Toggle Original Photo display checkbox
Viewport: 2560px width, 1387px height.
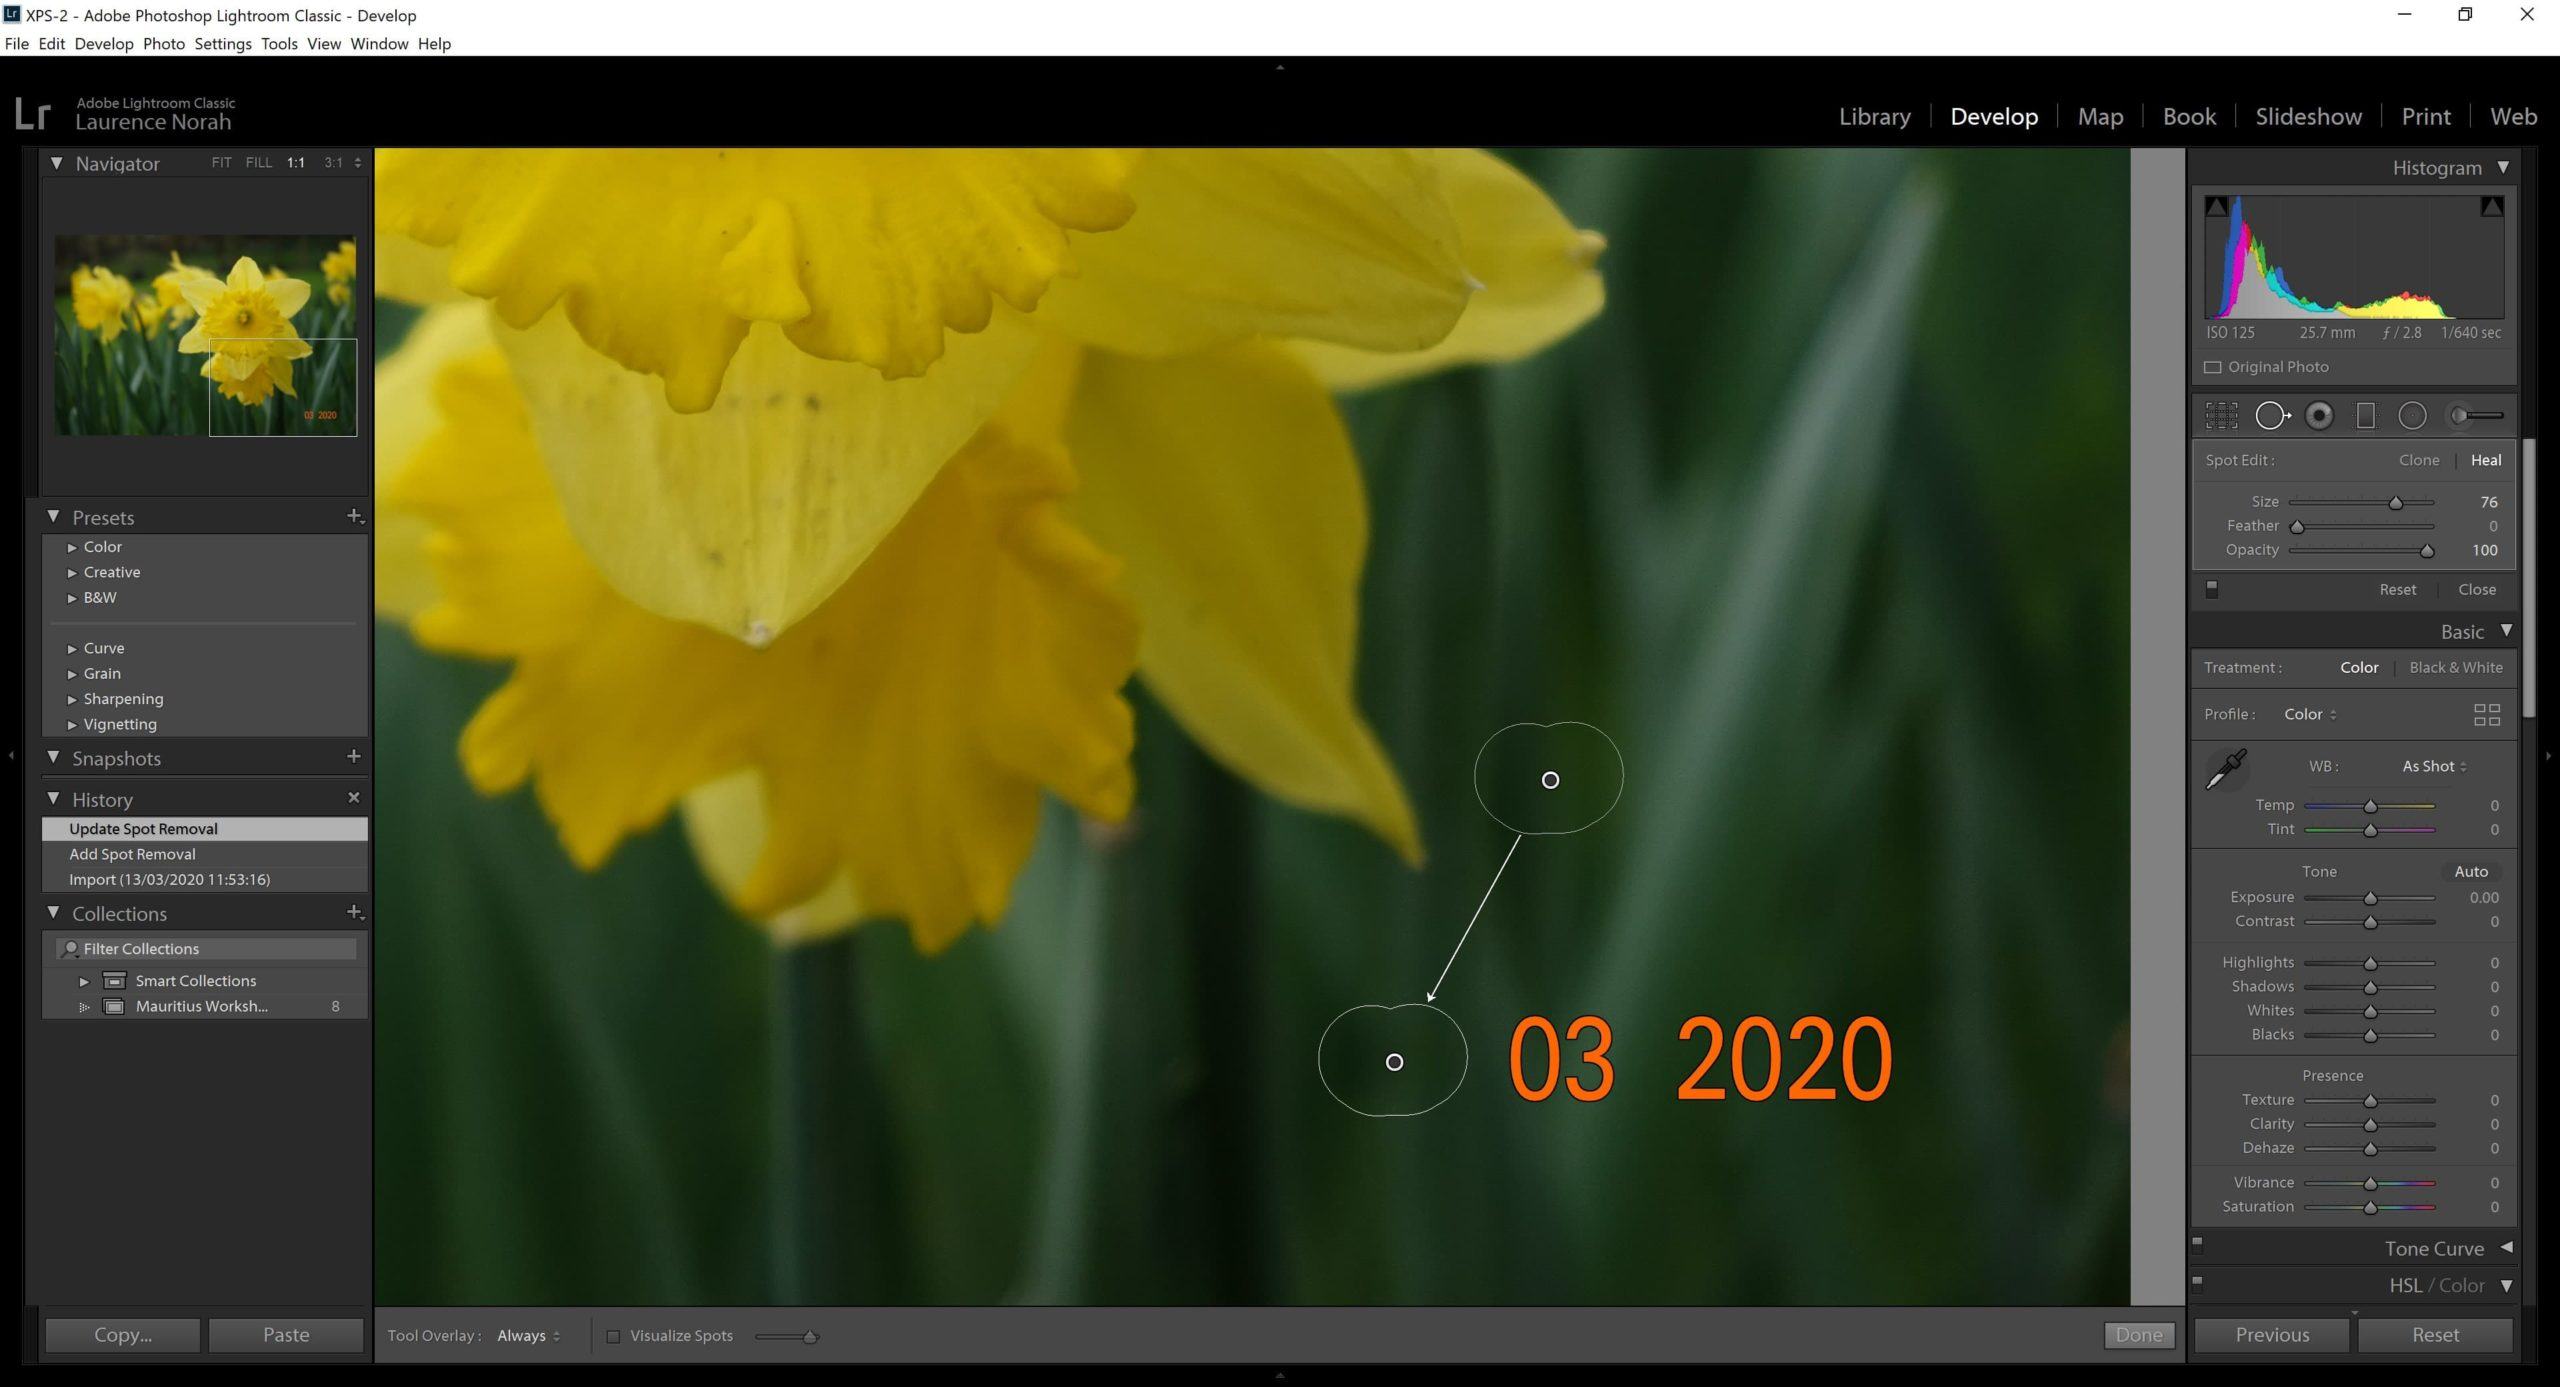pos(2210,366)
